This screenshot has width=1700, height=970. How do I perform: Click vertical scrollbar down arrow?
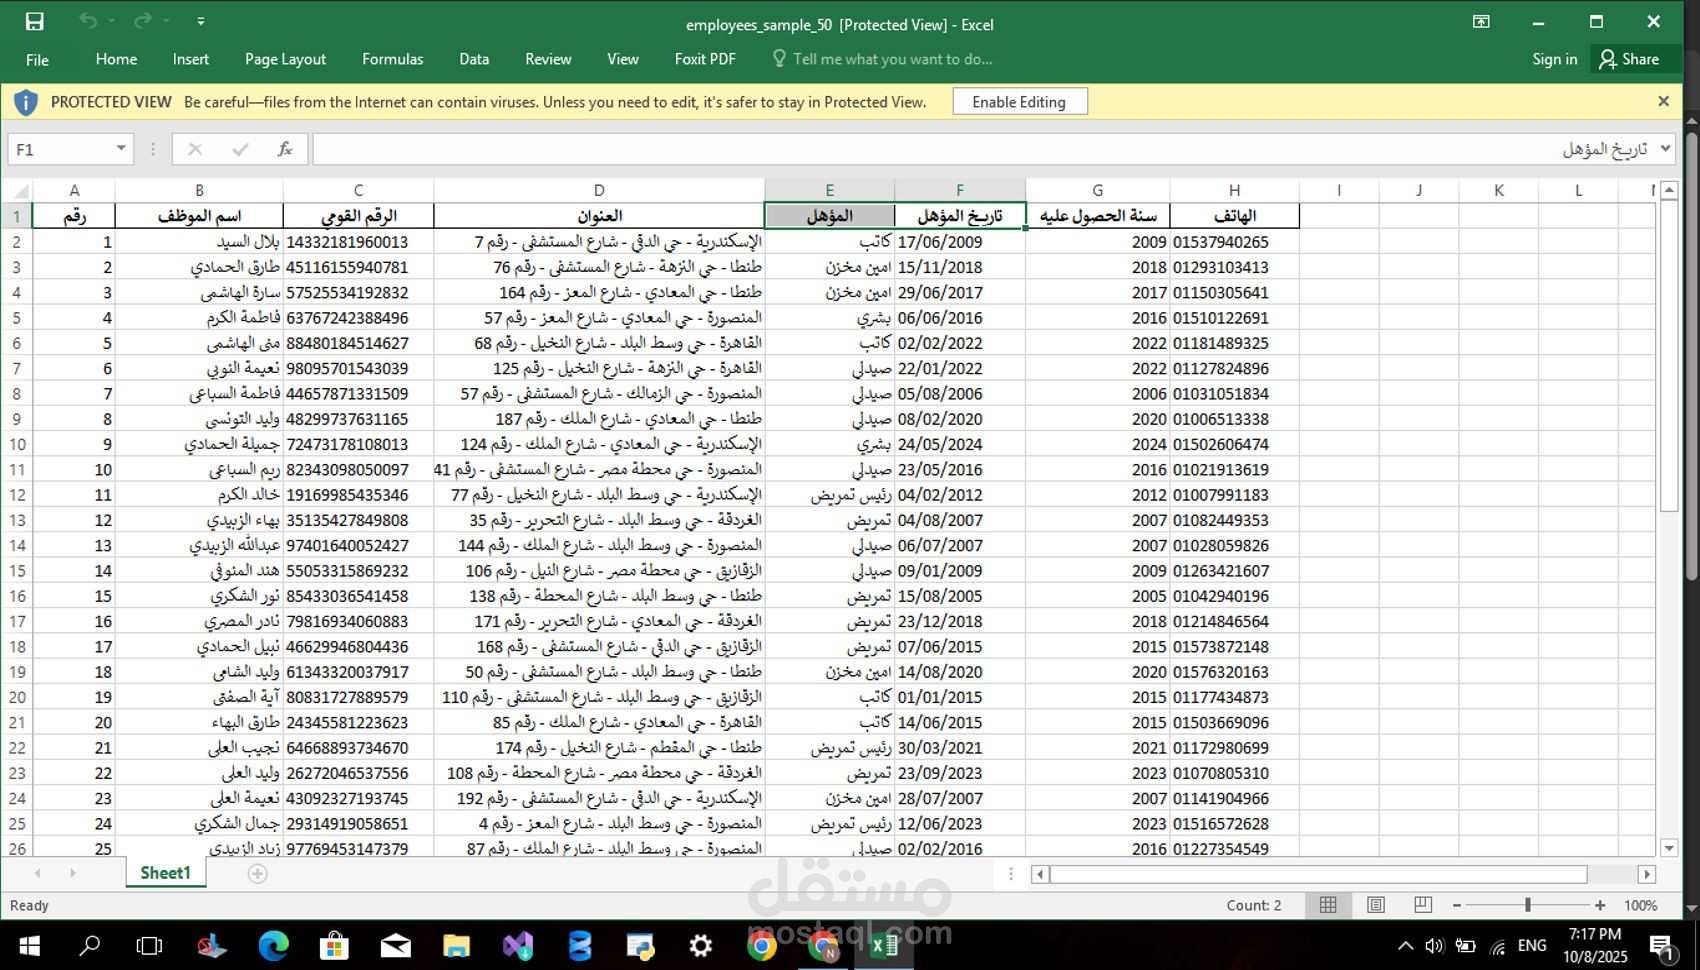click(x=1669, y=848)
